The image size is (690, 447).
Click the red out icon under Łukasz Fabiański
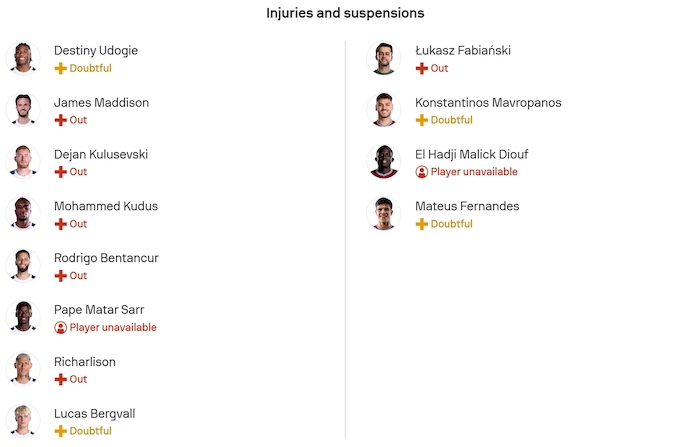[421, 68]
